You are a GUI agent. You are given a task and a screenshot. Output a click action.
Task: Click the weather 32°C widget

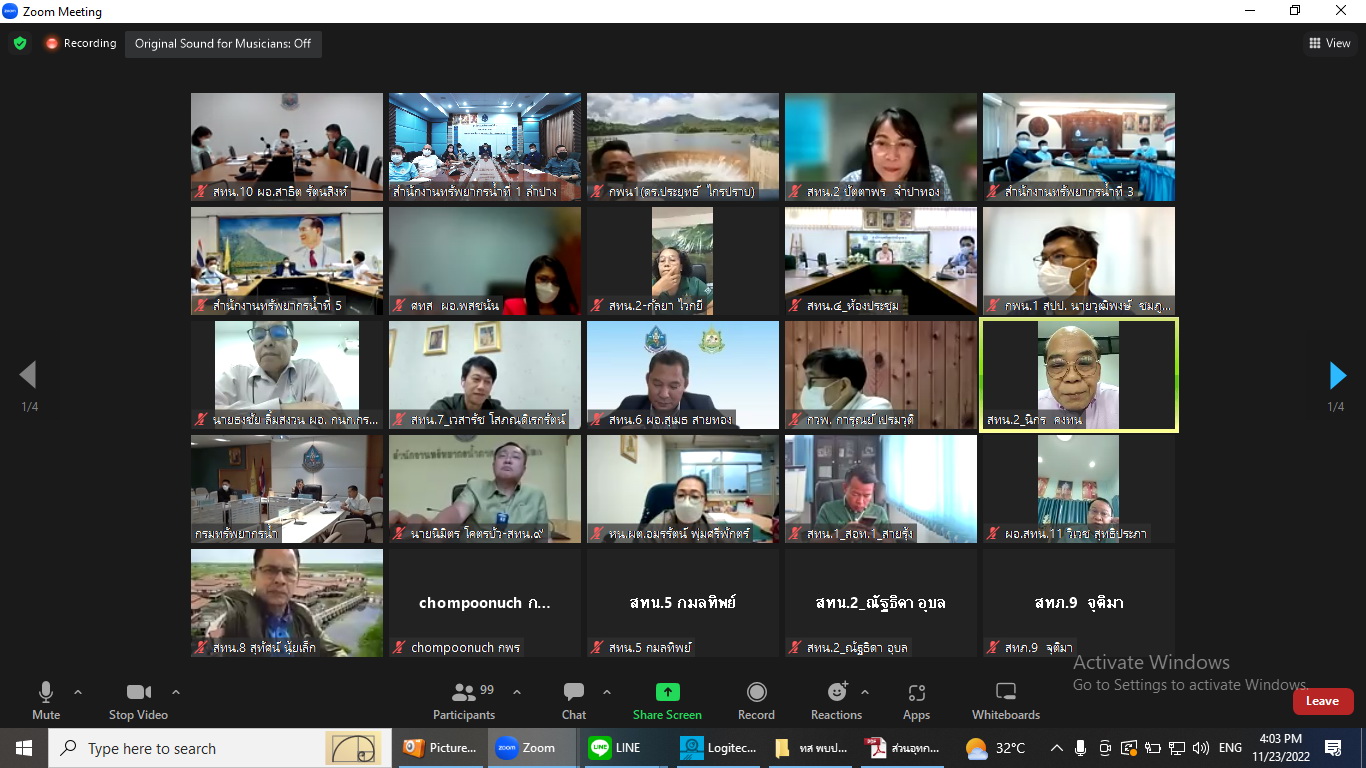tap(996, 748)
